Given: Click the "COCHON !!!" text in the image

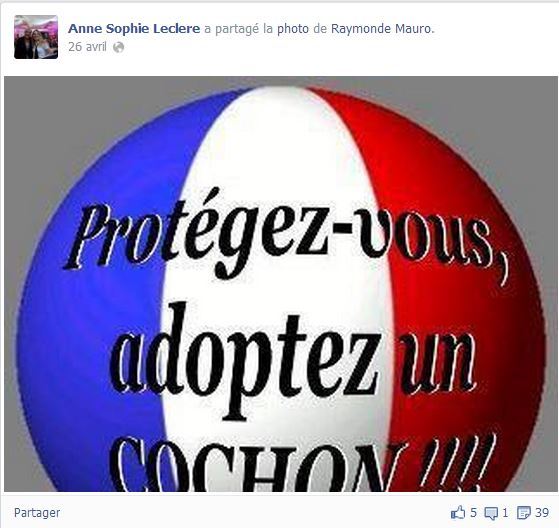Looking at the screenshot, I should (x=303, y=463).
